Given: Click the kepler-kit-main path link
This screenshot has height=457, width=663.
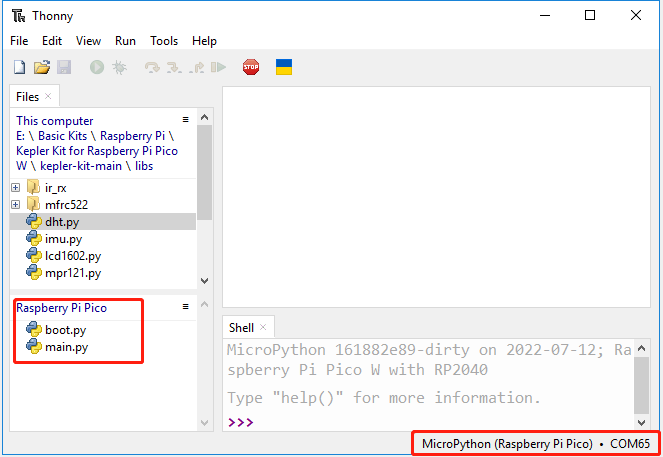Looking at the screenshot, I should point(81,166).
